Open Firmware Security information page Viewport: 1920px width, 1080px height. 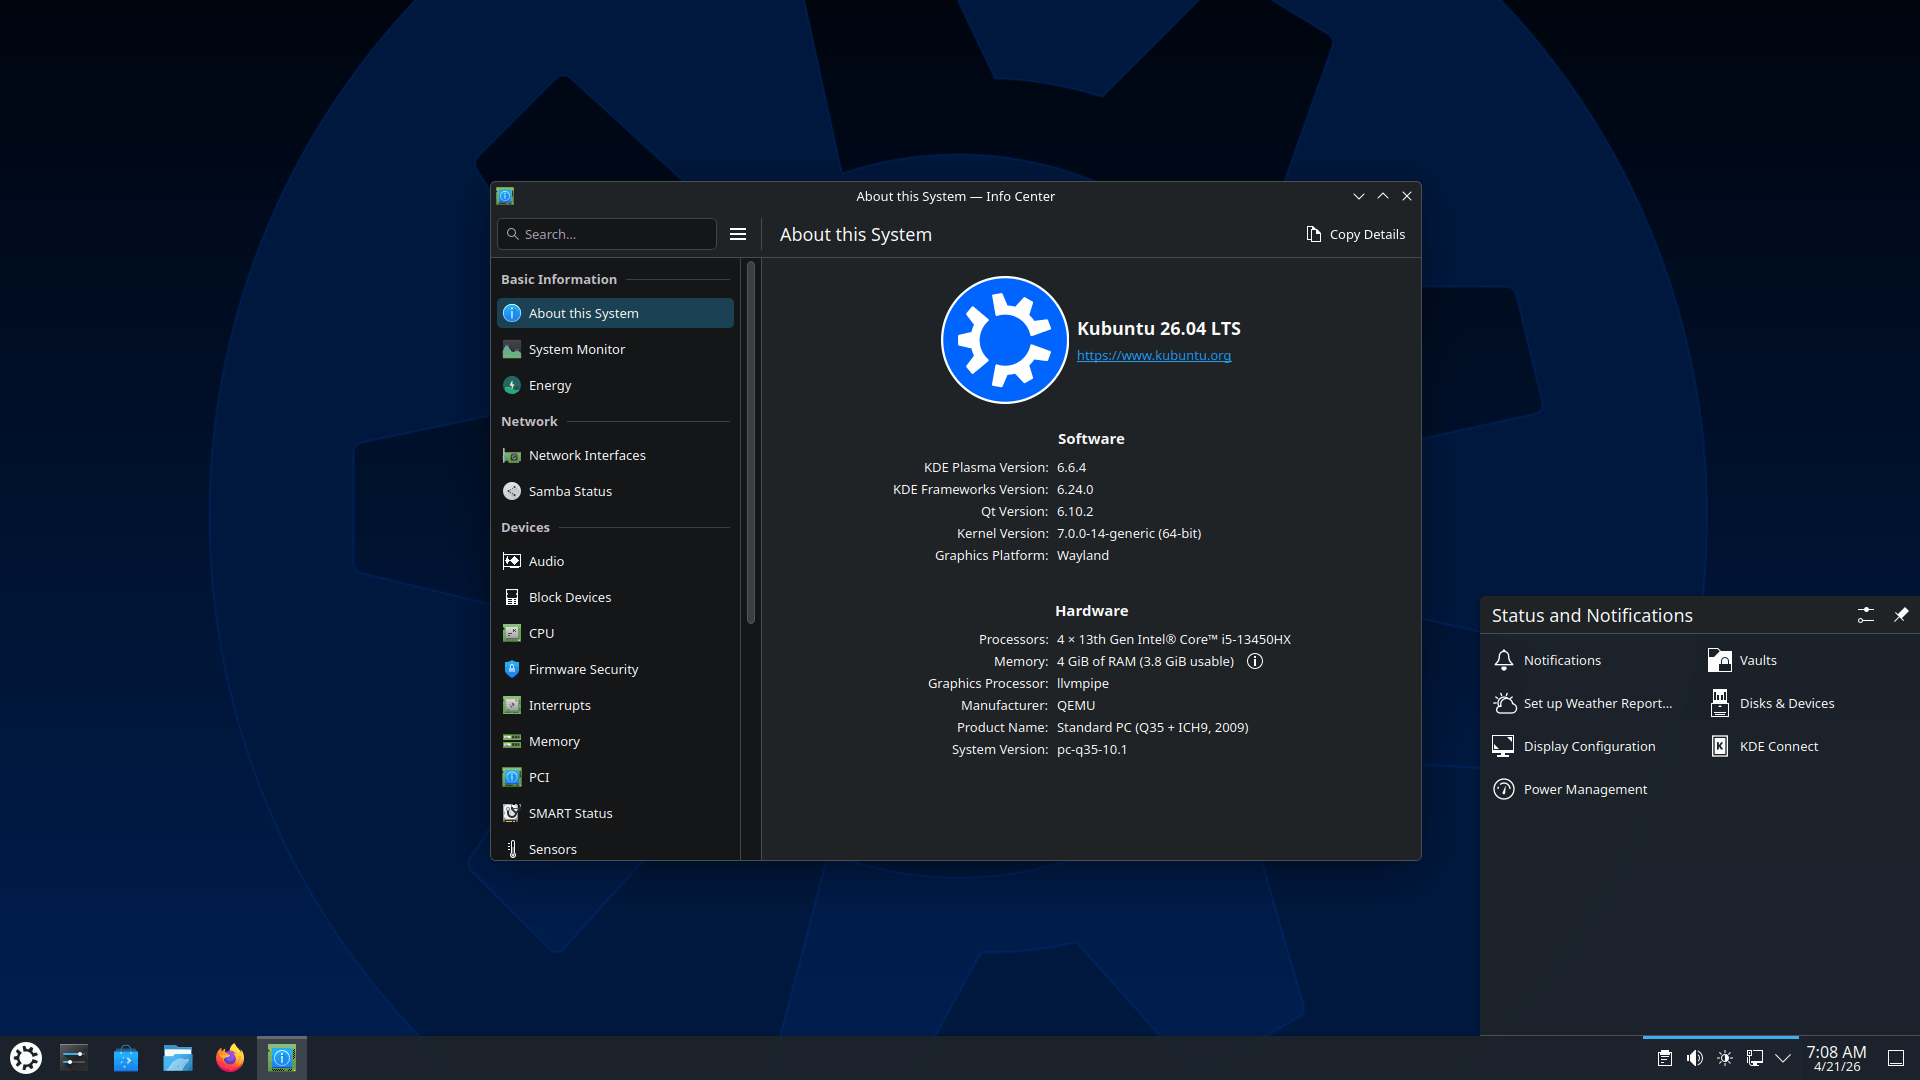pyautogui.click(x=584, y=668)
